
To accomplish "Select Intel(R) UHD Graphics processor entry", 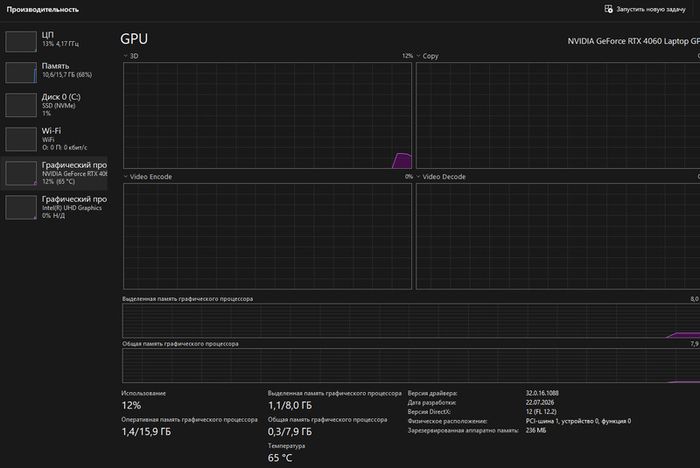I will tap(55, 207).
